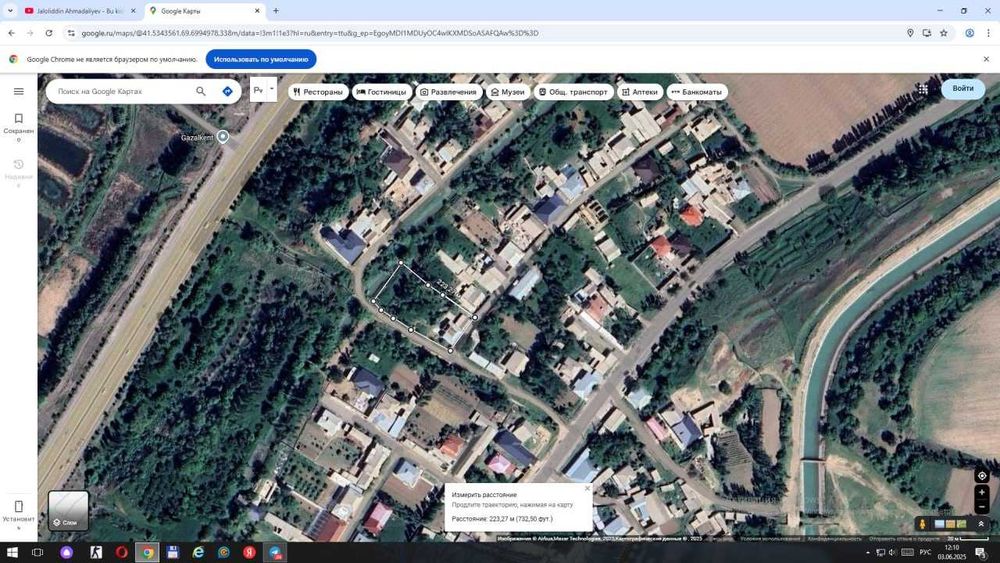Open the Opera browser taskbar icon
This screenshot has height=563, width=1000.
pyautogui.click(x=121, y=552)
